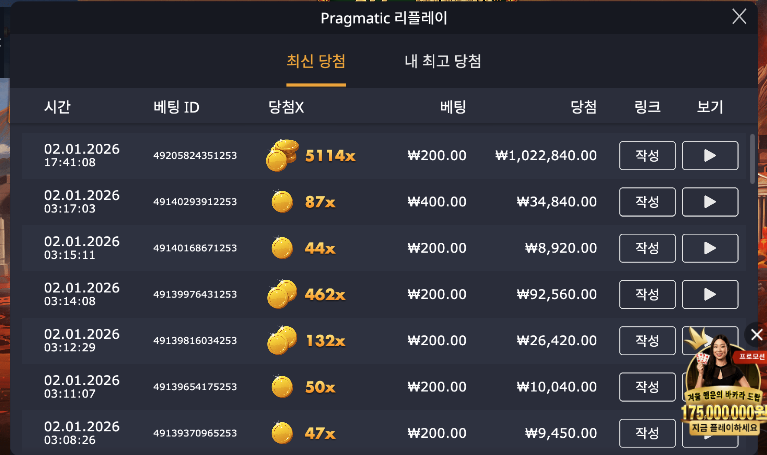
Task: Click the replay list scrollbar
Action: [752, 159]
